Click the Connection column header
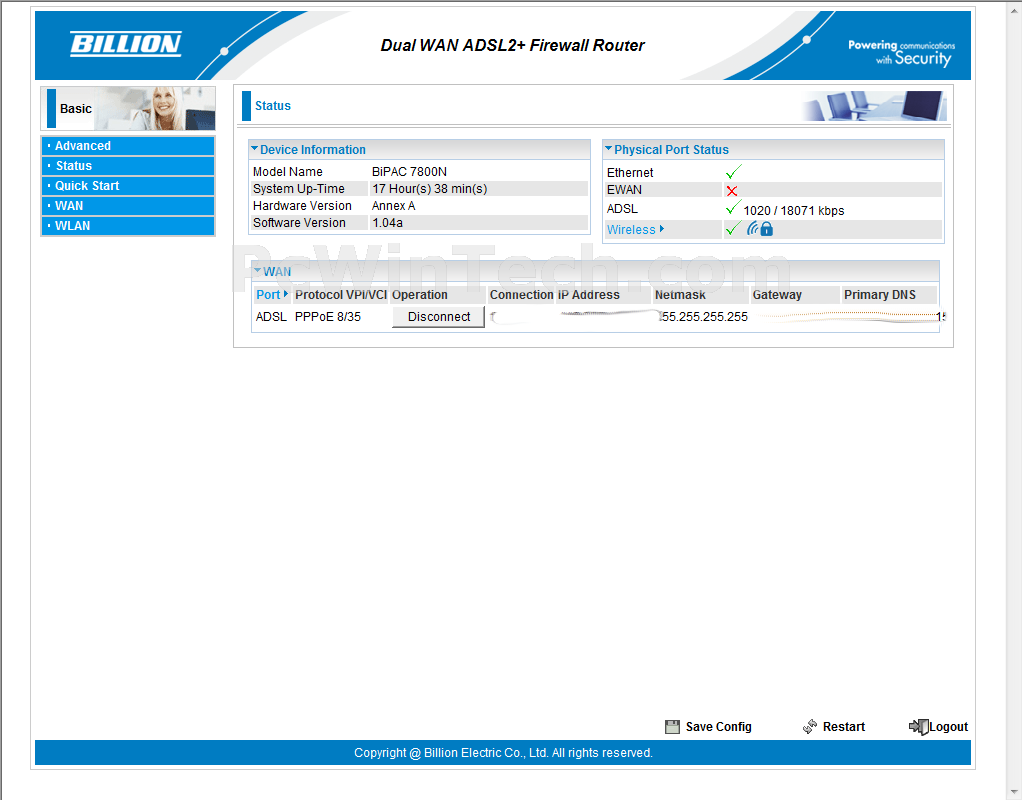The width and height of the screenshot is (1022, 800). click(521, 295)
